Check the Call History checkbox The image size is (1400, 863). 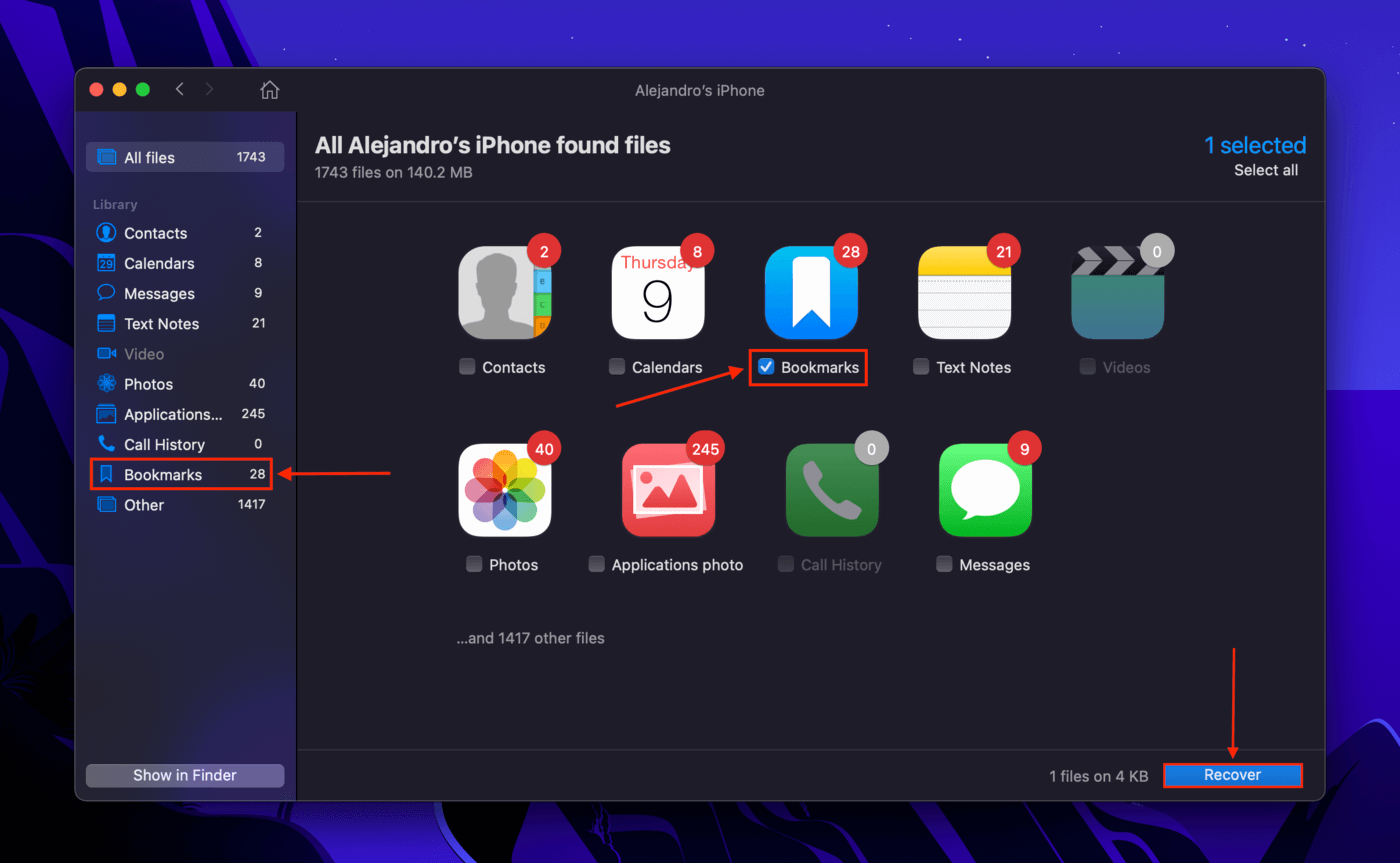pyautogui.click(x=786, y=564)
